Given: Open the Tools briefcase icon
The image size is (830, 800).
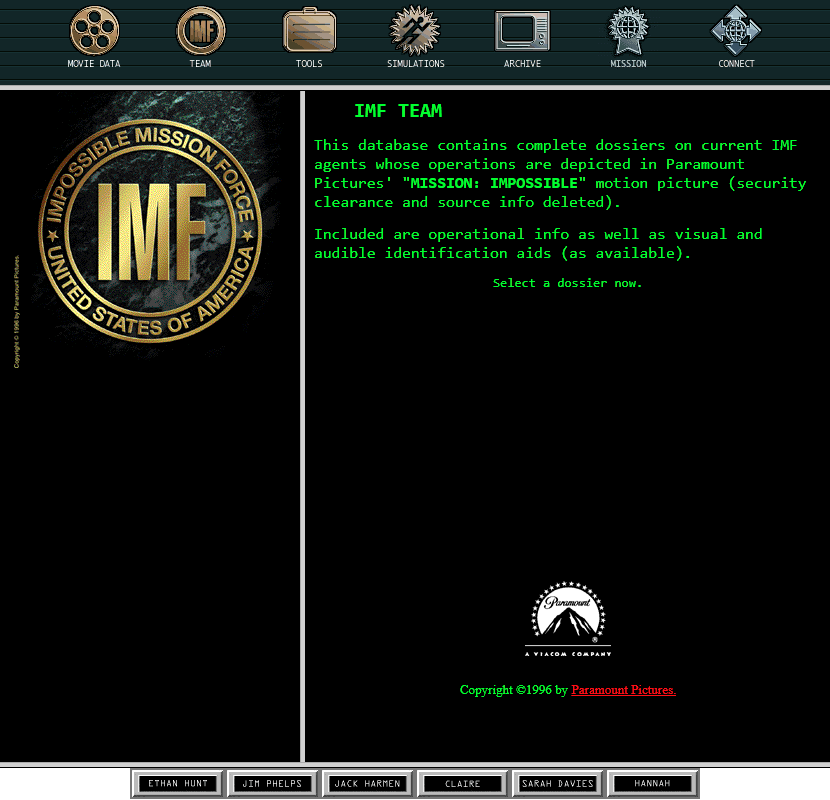Looking at the screenshot, I should click(310, 30).
